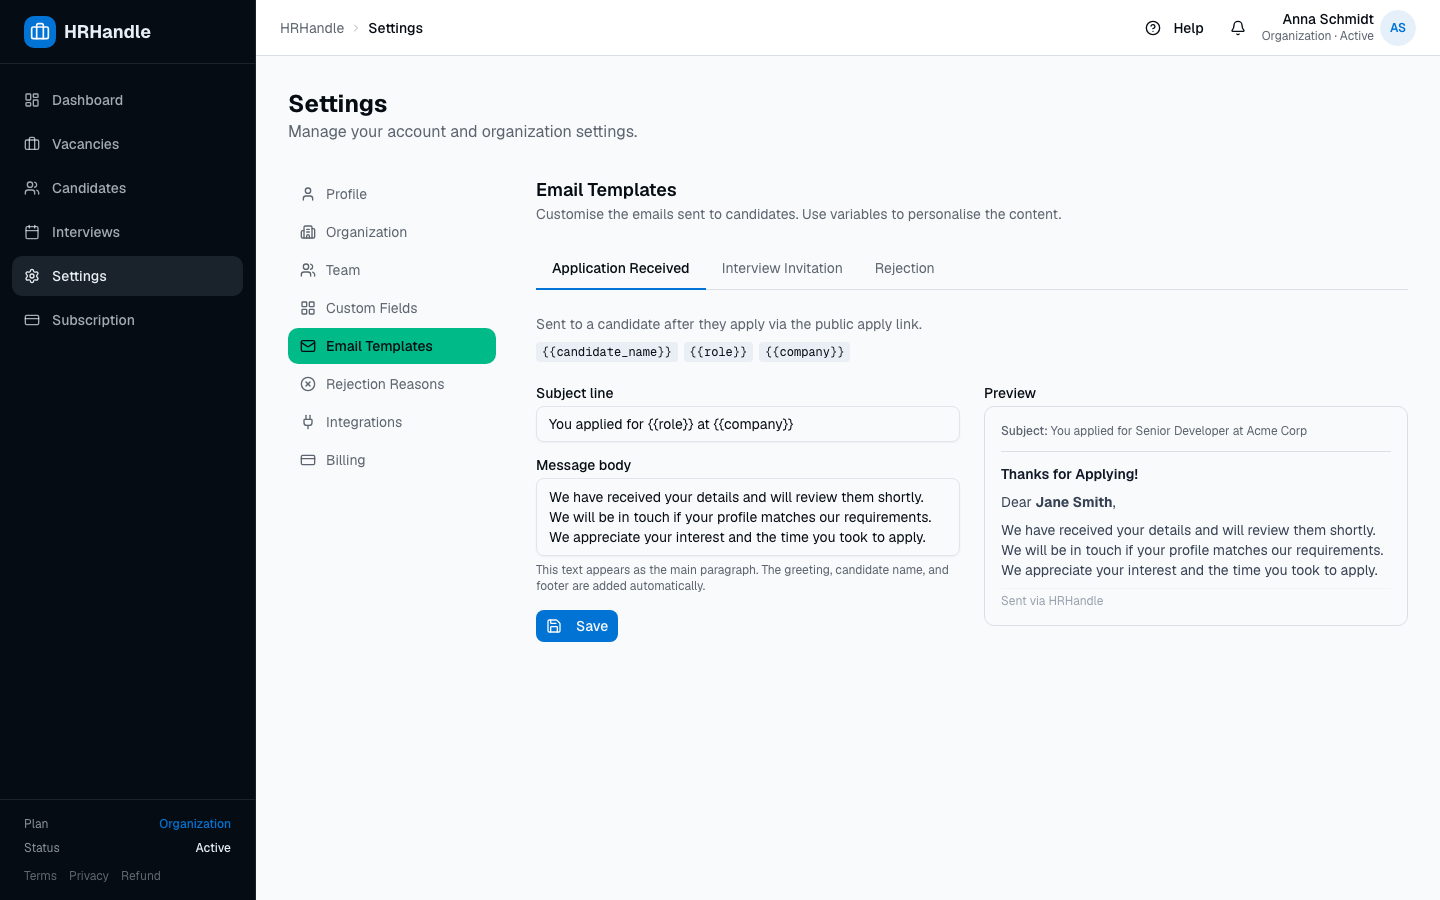Click the Email Templates heading
Viewport: 1440px width, 900px height.
pyautogui.click(x=606, y=190)
